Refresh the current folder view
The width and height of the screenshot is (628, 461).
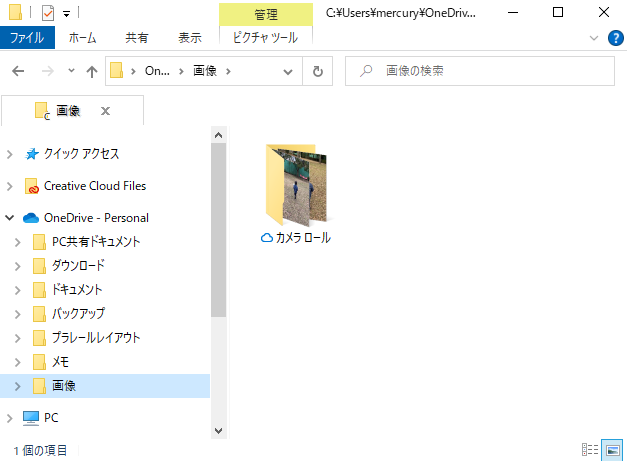point(318,72)
